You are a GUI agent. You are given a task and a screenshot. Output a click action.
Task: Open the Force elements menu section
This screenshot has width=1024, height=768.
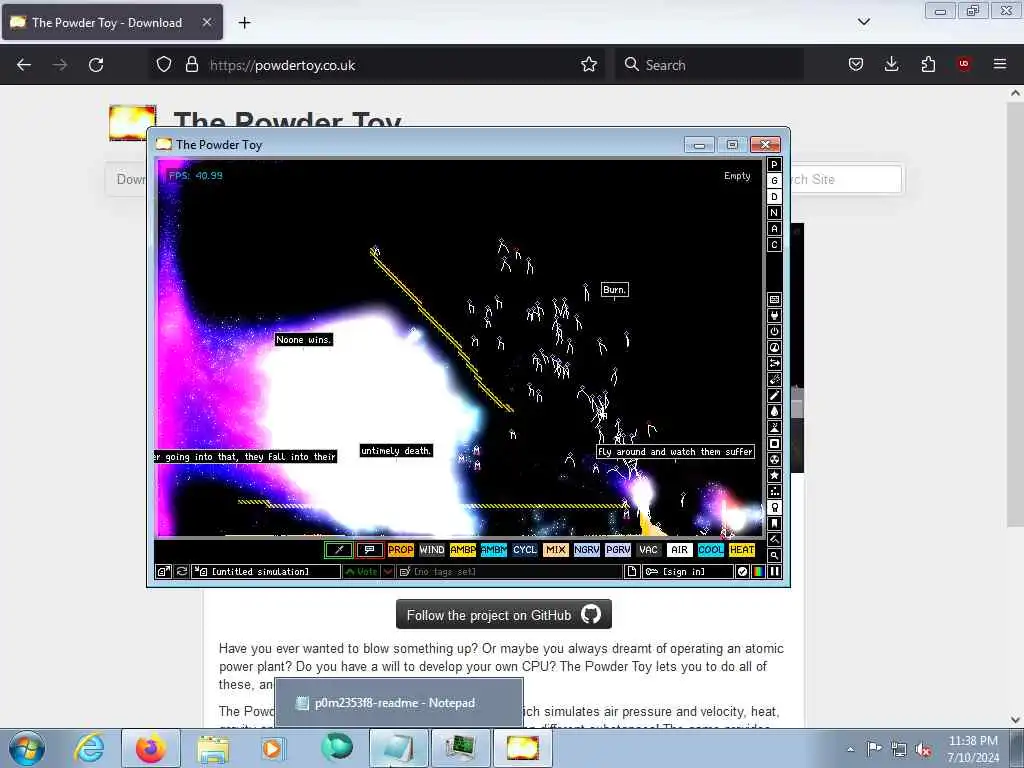click(x=774, y=364)
